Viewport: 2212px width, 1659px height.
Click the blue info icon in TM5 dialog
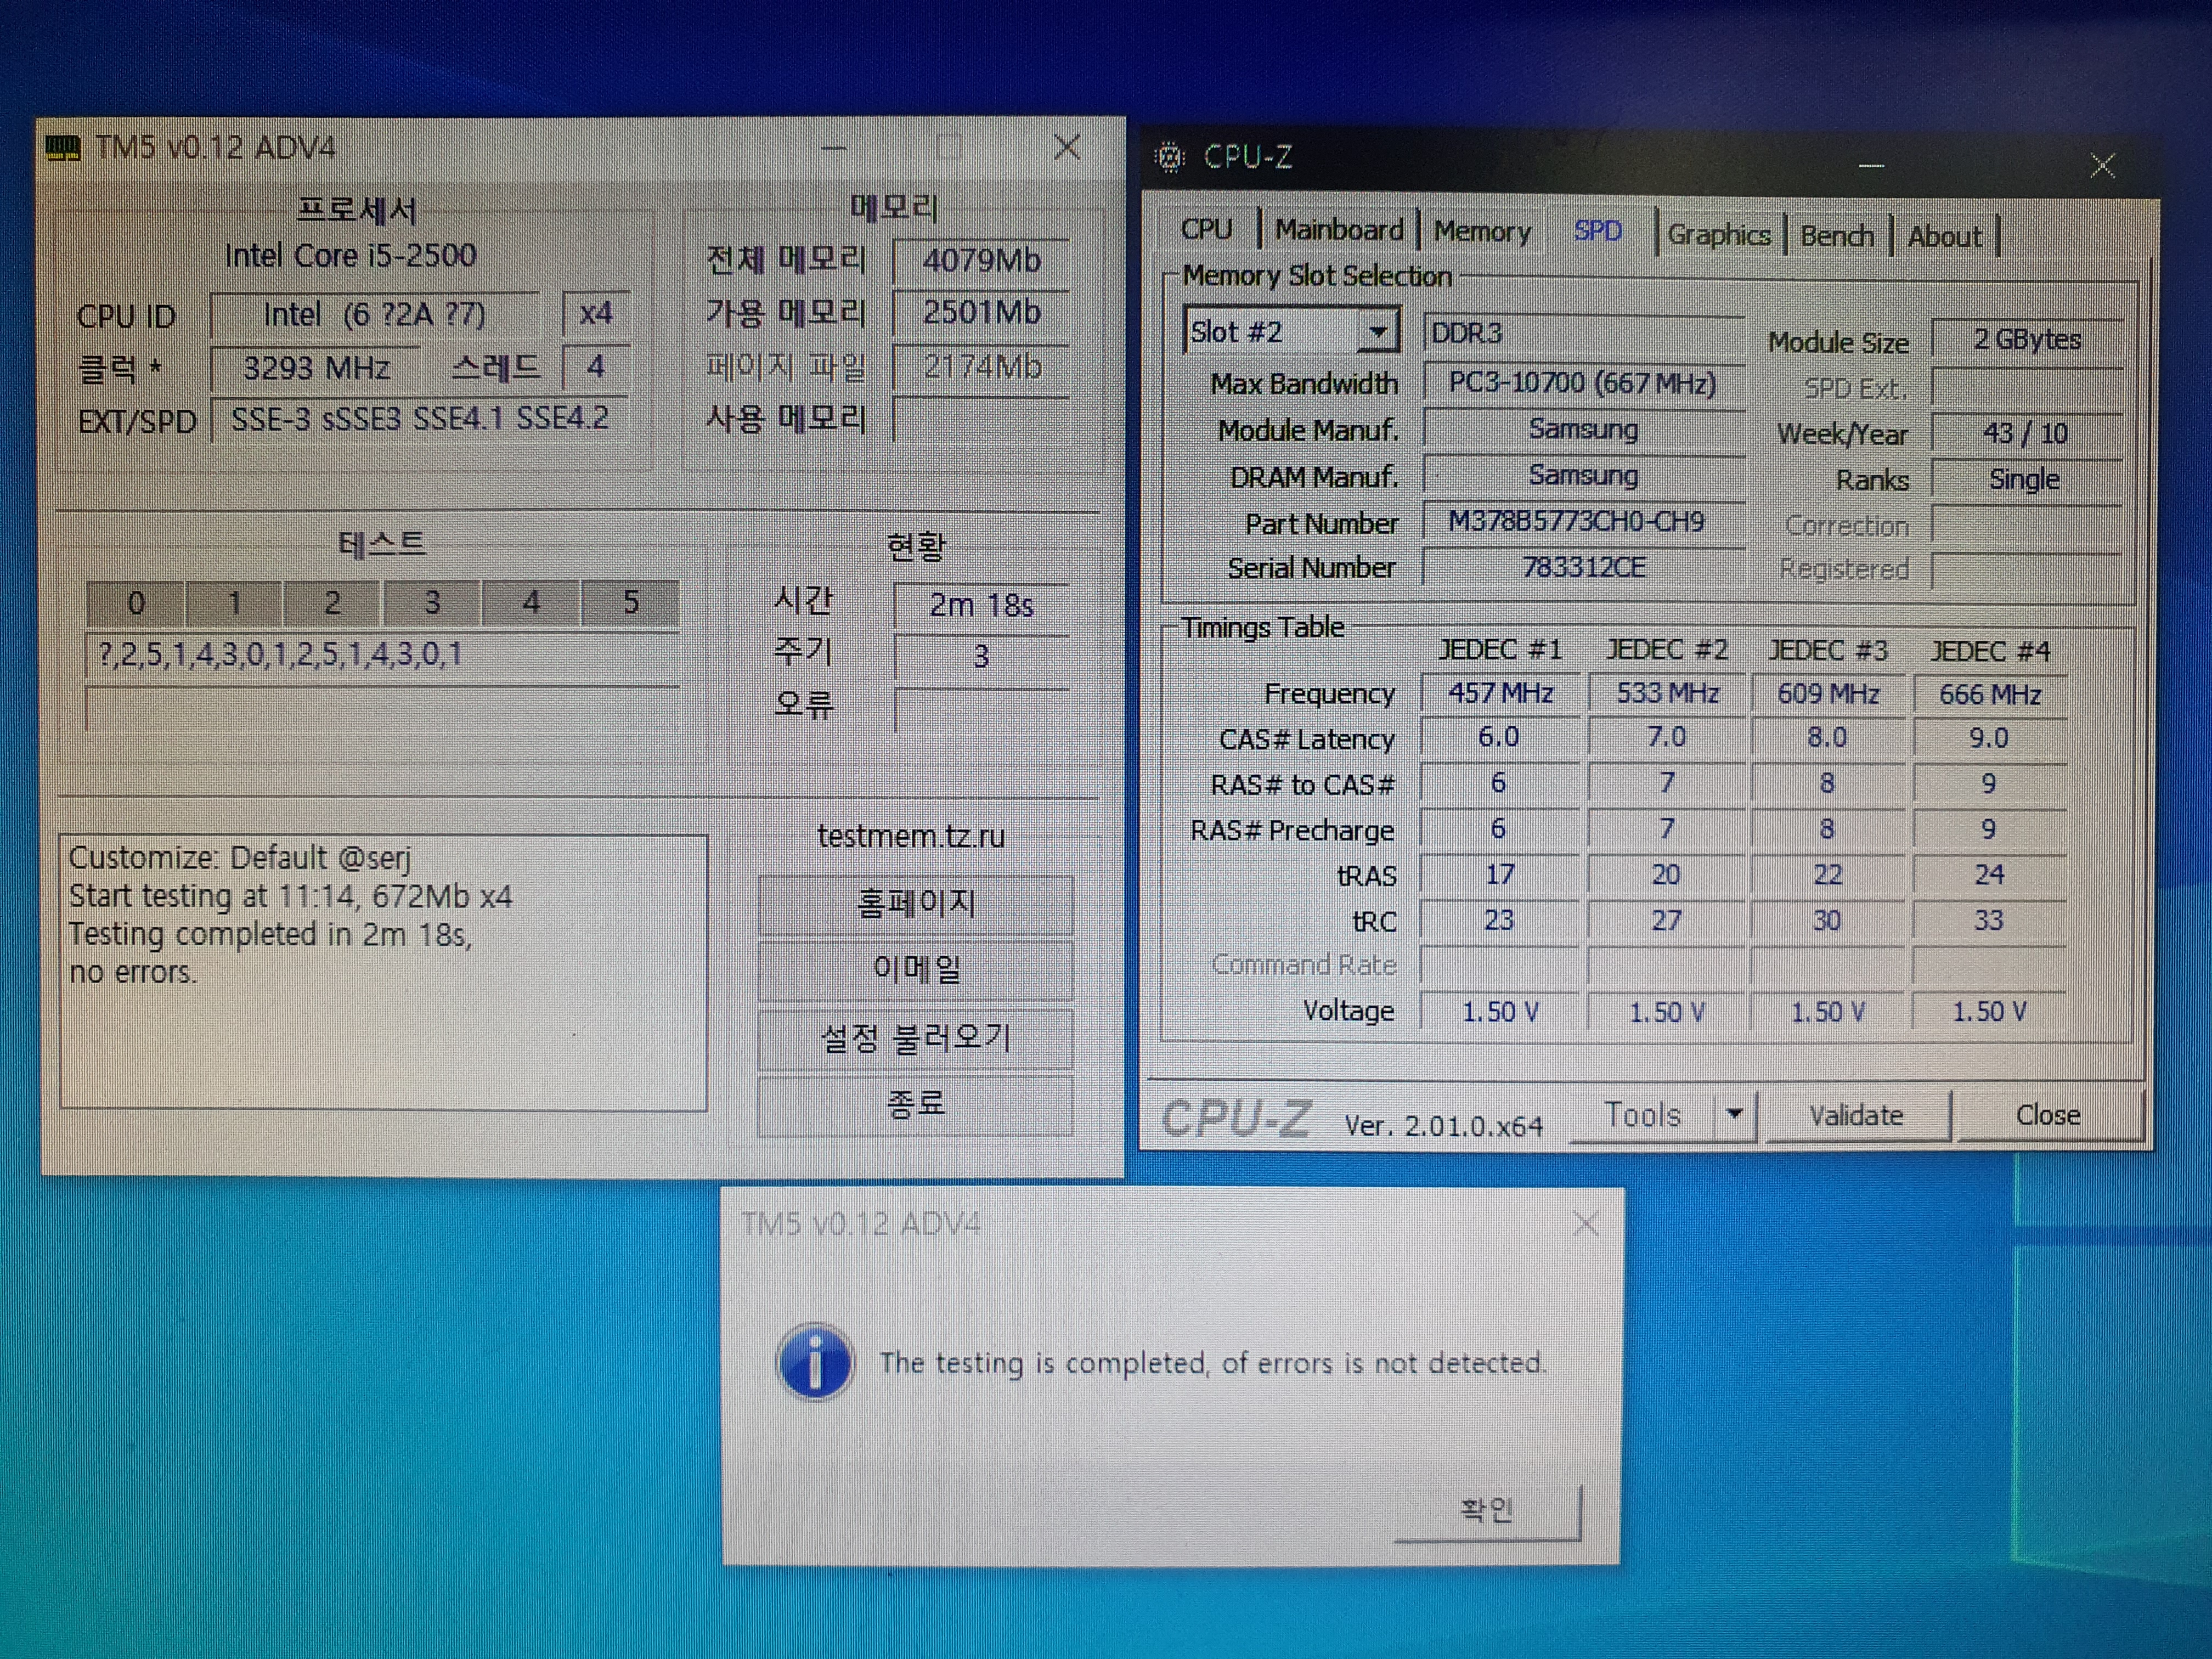click(815, 1362)
